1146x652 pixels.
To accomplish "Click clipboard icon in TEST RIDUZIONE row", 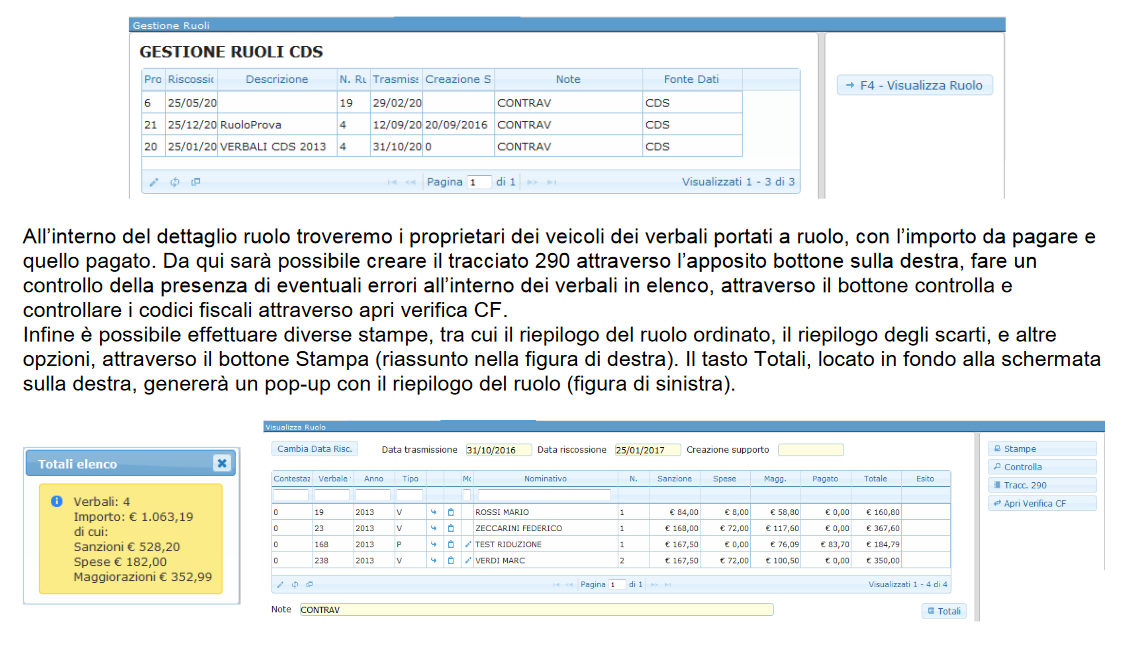I will 451,545.
